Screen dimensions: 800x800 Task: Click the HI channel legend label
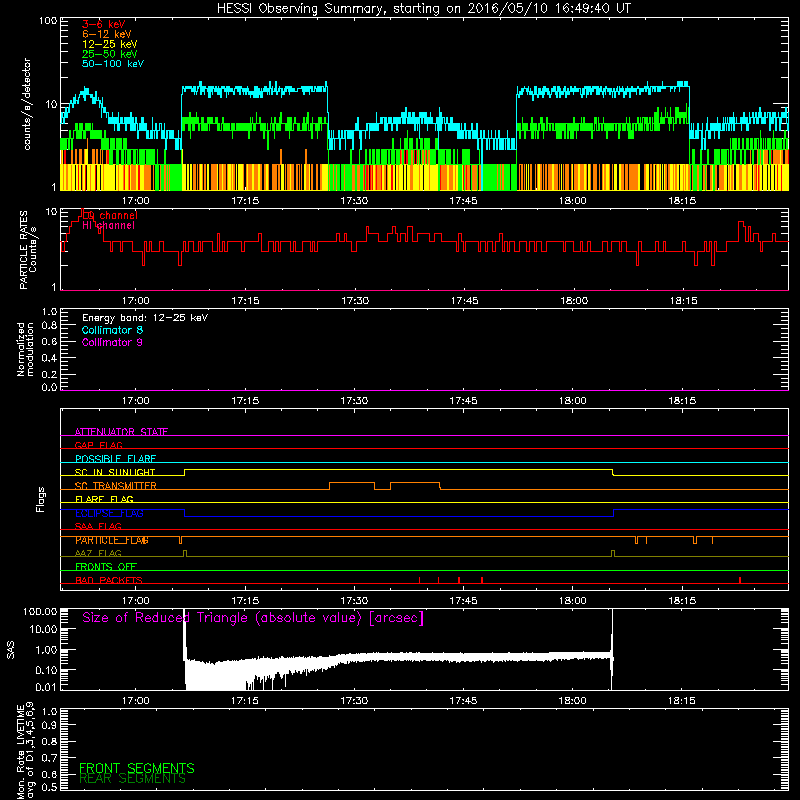point(108,225)
